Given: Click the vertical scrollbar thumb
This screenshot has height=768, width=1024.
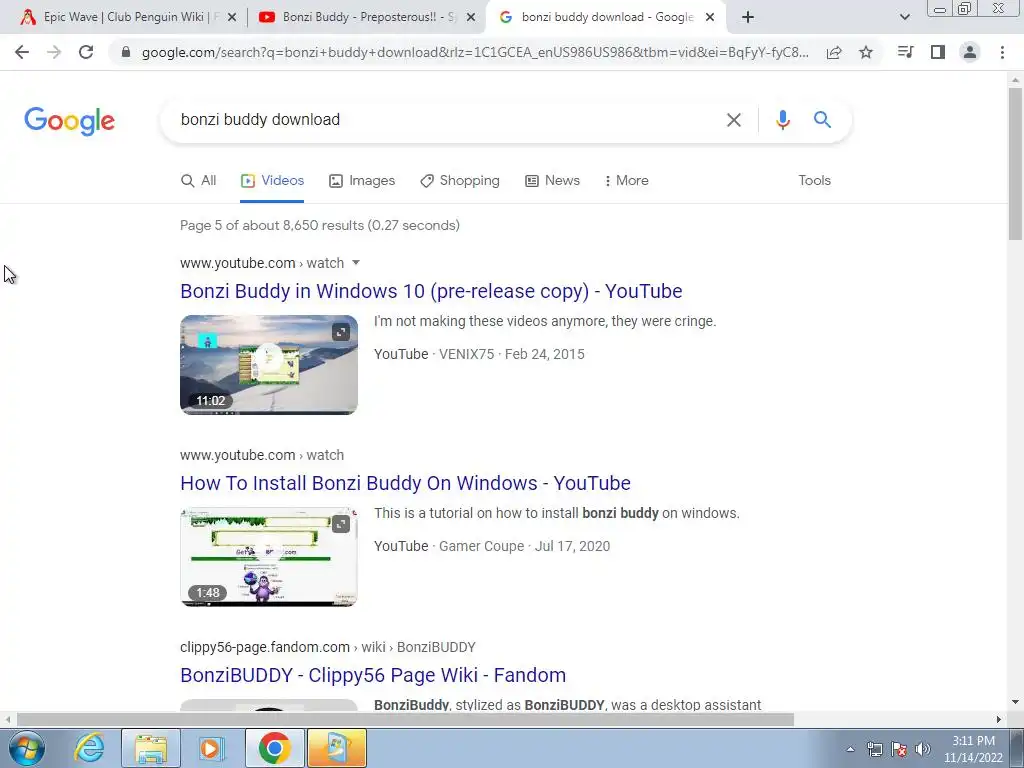Looking at the screenshot, I should (1015, 163).
